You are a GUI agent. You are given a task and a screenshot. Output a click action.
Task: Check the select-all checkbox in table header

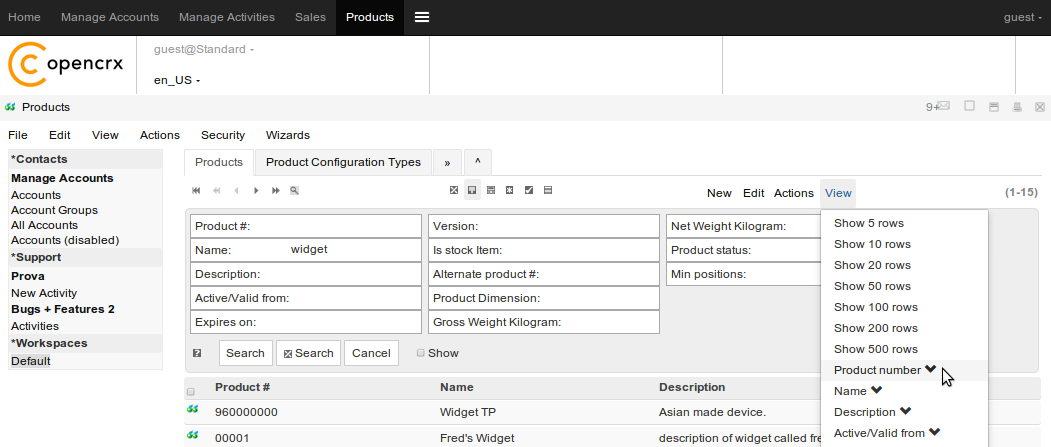coord(191,391)
